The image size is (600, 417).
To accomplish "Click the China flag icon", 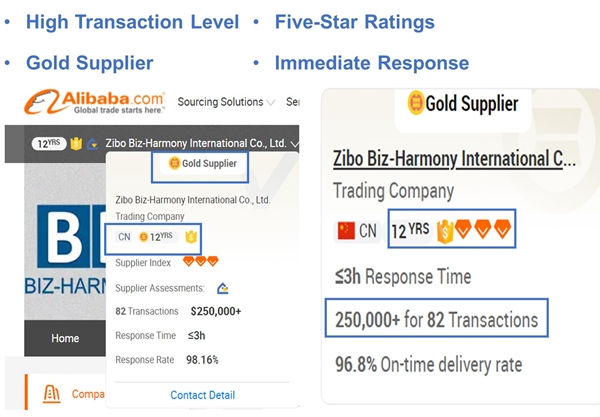I will (x=346, y=231).
